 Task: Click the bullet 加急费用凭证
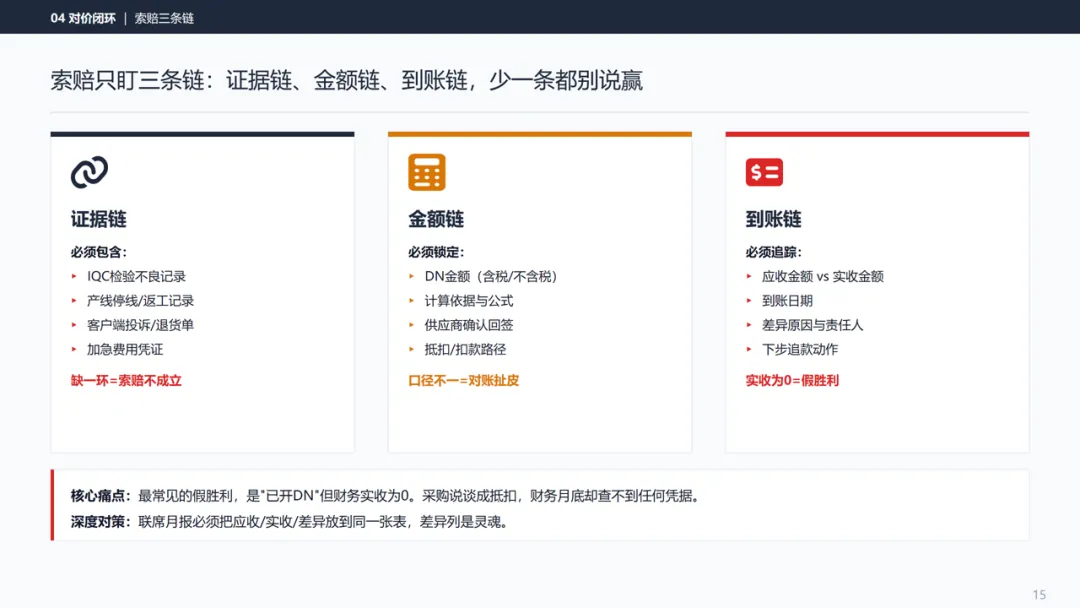pyautogui.click(x=125, y=349)
